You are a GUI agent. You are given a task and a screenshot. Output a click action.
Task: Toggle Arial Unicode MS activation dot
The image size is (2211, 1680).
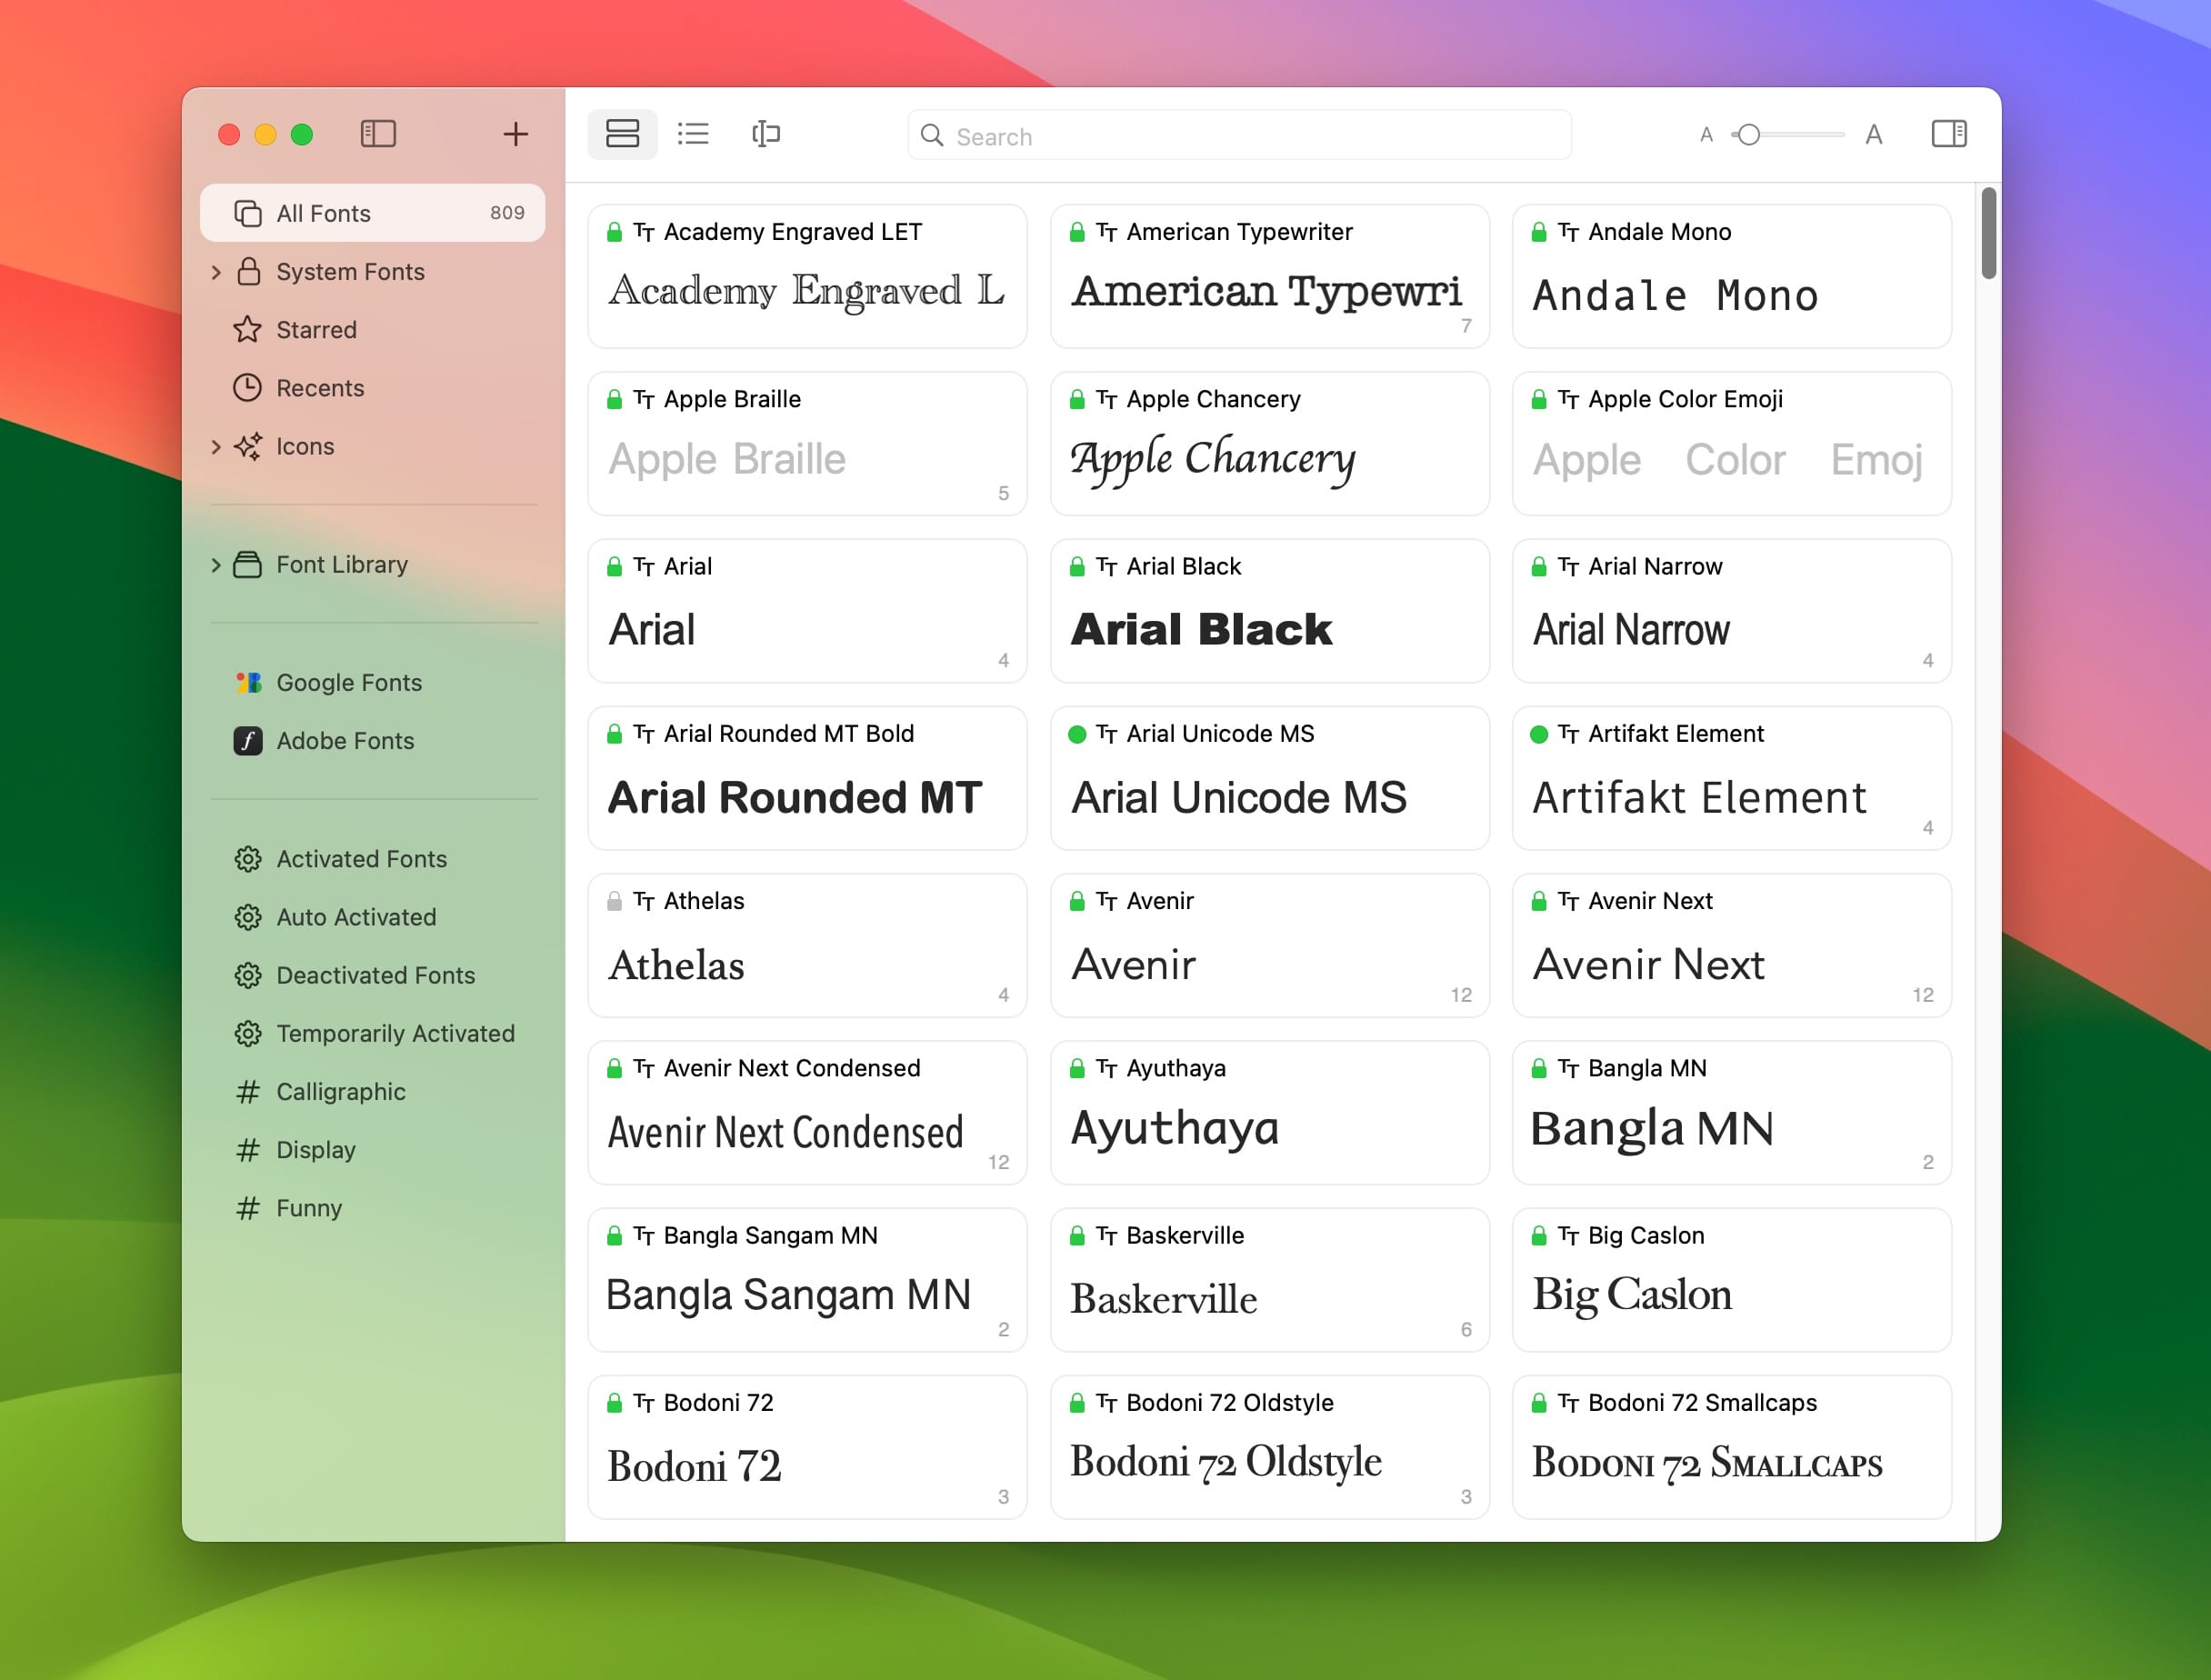pos(1077,735)
